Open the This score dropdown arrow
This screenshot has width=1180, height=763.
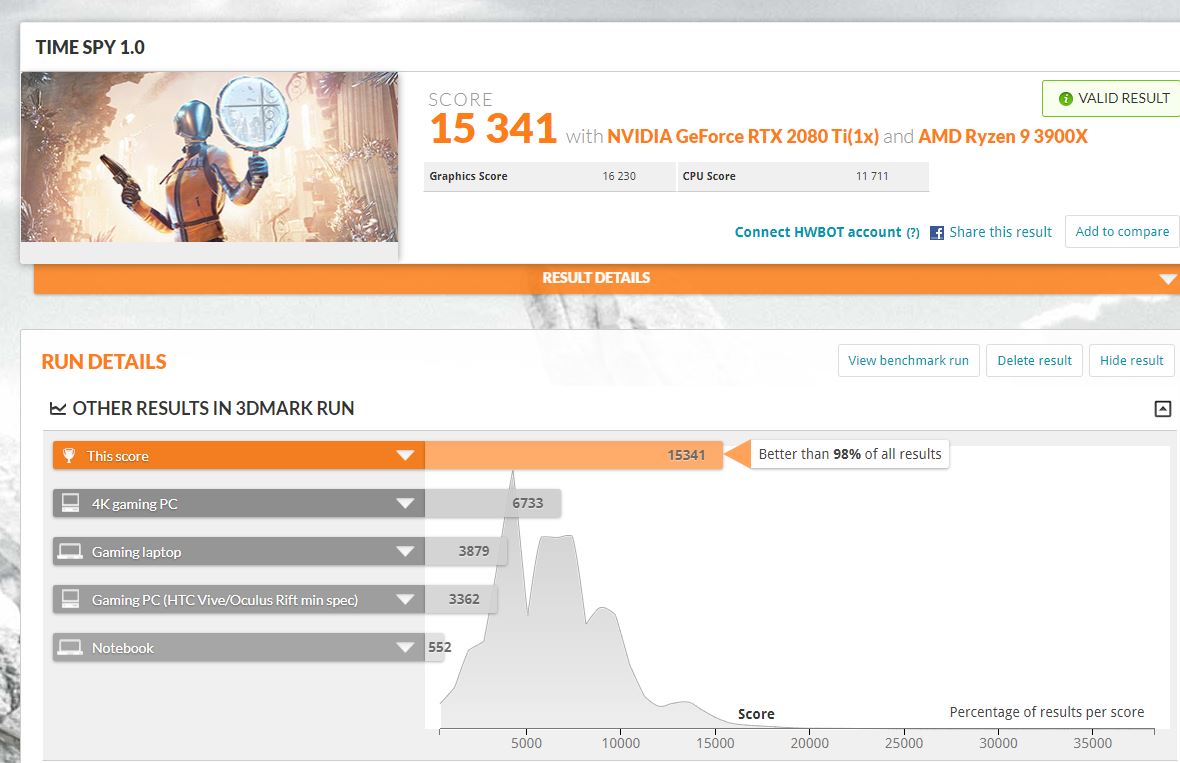click(405, 456)
